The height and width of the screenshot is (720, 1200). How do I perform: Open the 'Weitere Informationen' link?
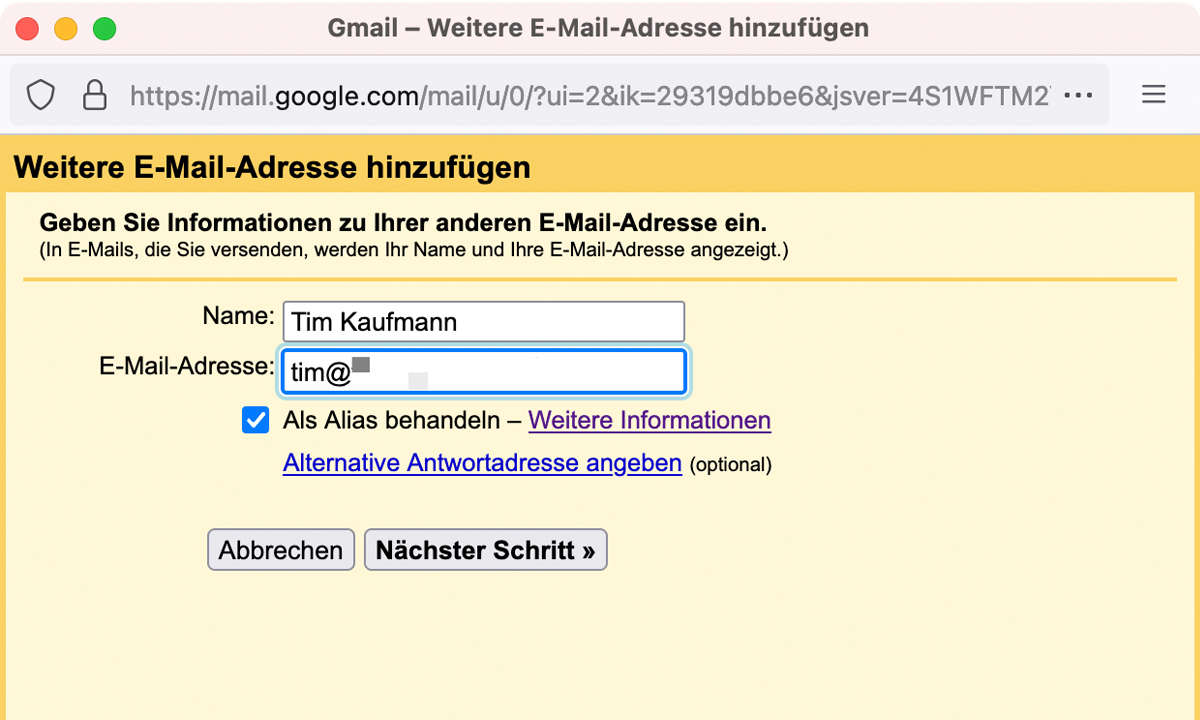[649, 420]
